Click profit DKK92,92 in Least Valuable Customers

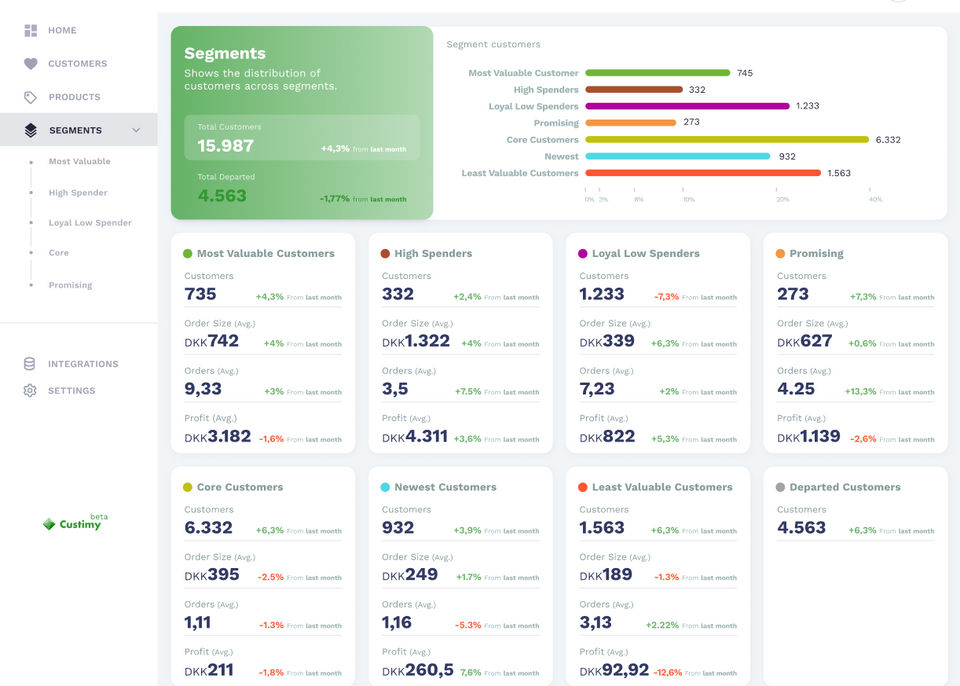[614, 670]
